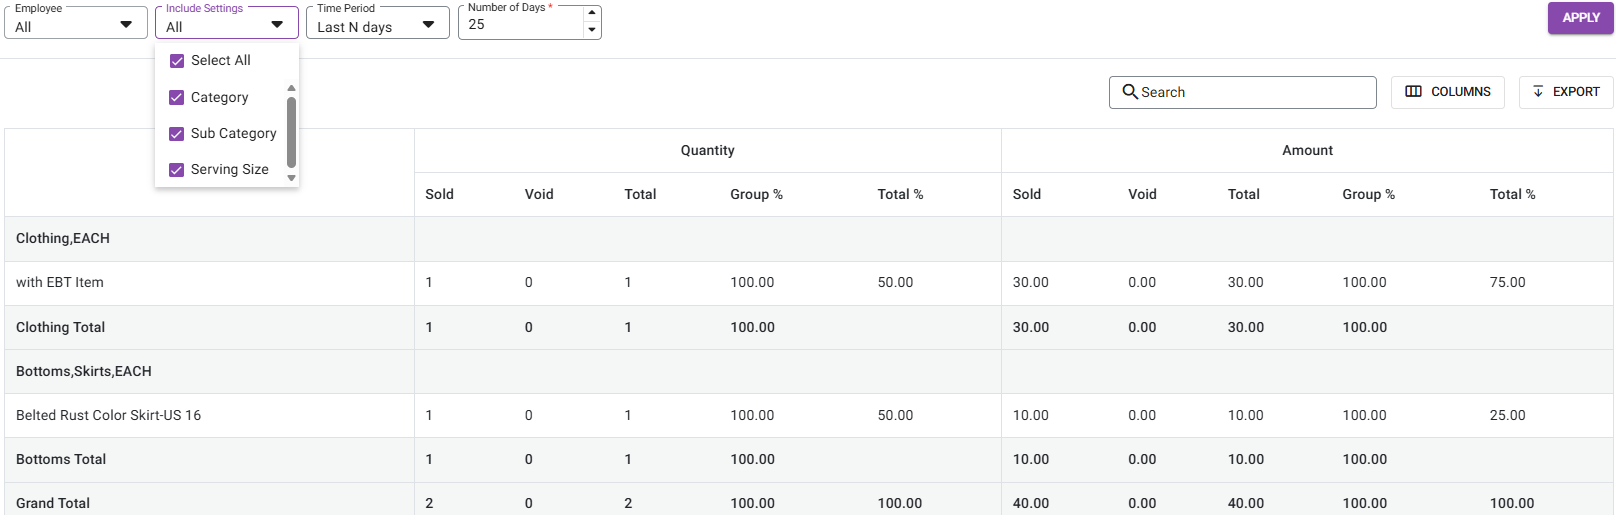Image resolution: width=1616 pixels, height=515 pixels.
Task: Decrease Number of Days with down arrow
Action: [592, 30]
